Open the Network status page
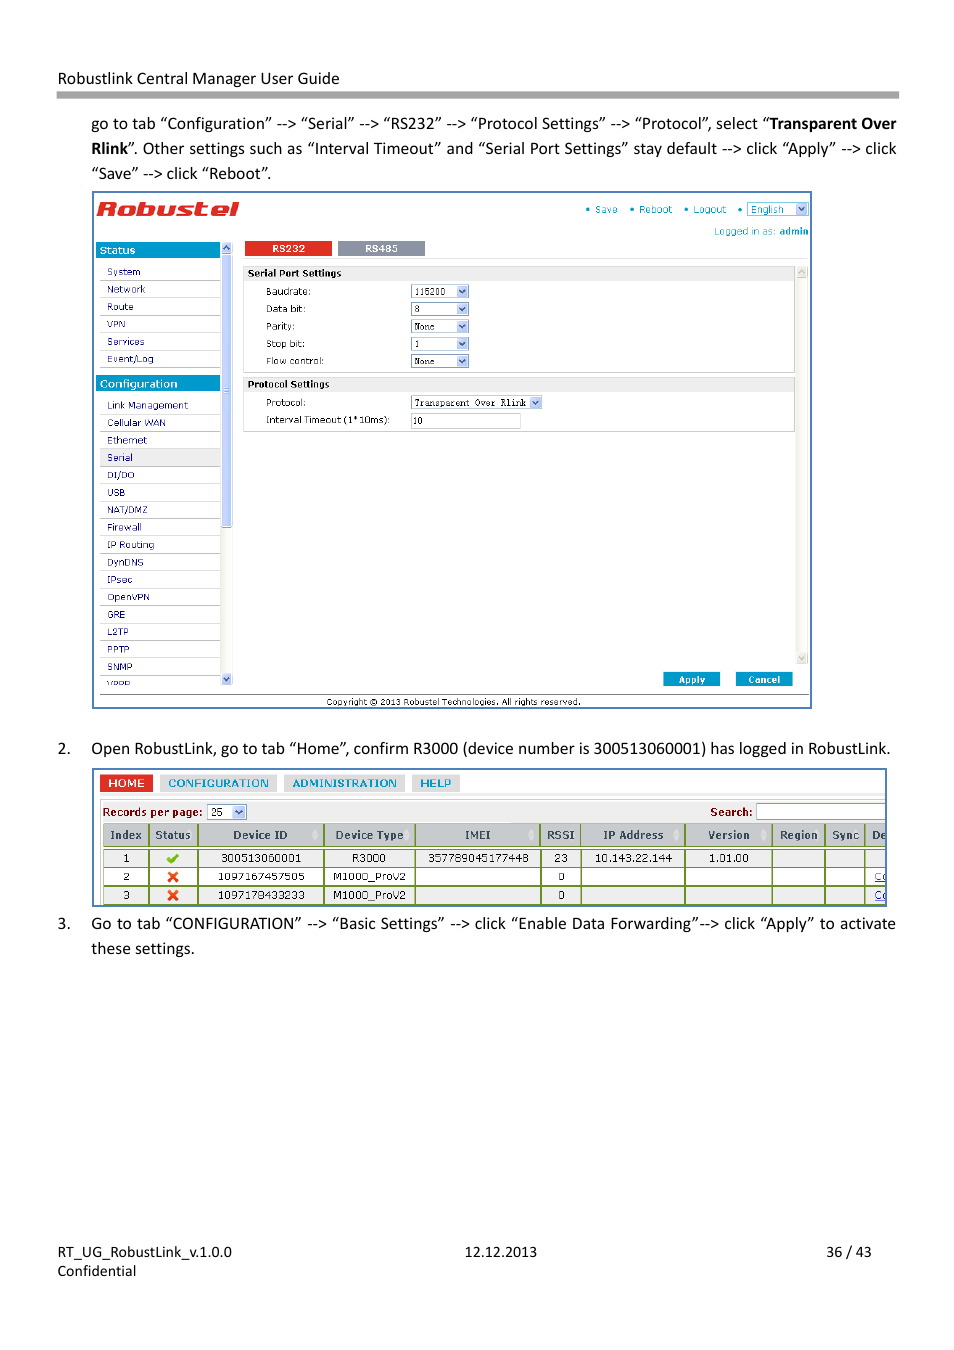This screenshot has height=1350, width=954. point(126,289)
